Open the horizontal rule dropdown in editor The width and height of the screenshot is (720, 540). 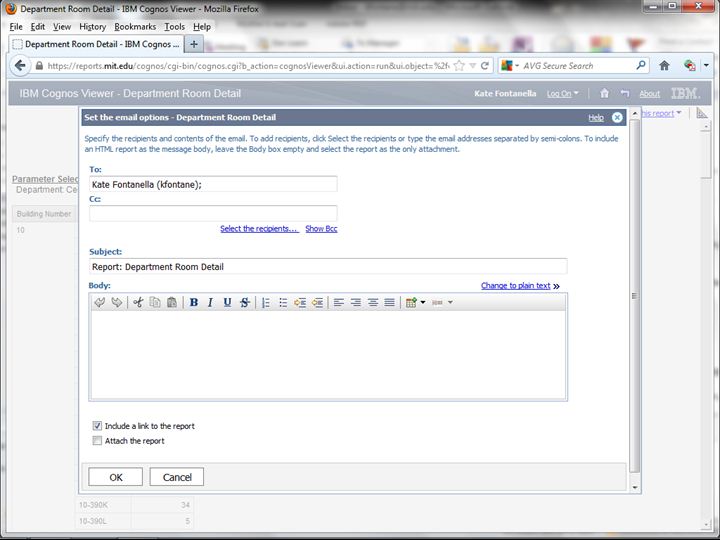[442, 302]
